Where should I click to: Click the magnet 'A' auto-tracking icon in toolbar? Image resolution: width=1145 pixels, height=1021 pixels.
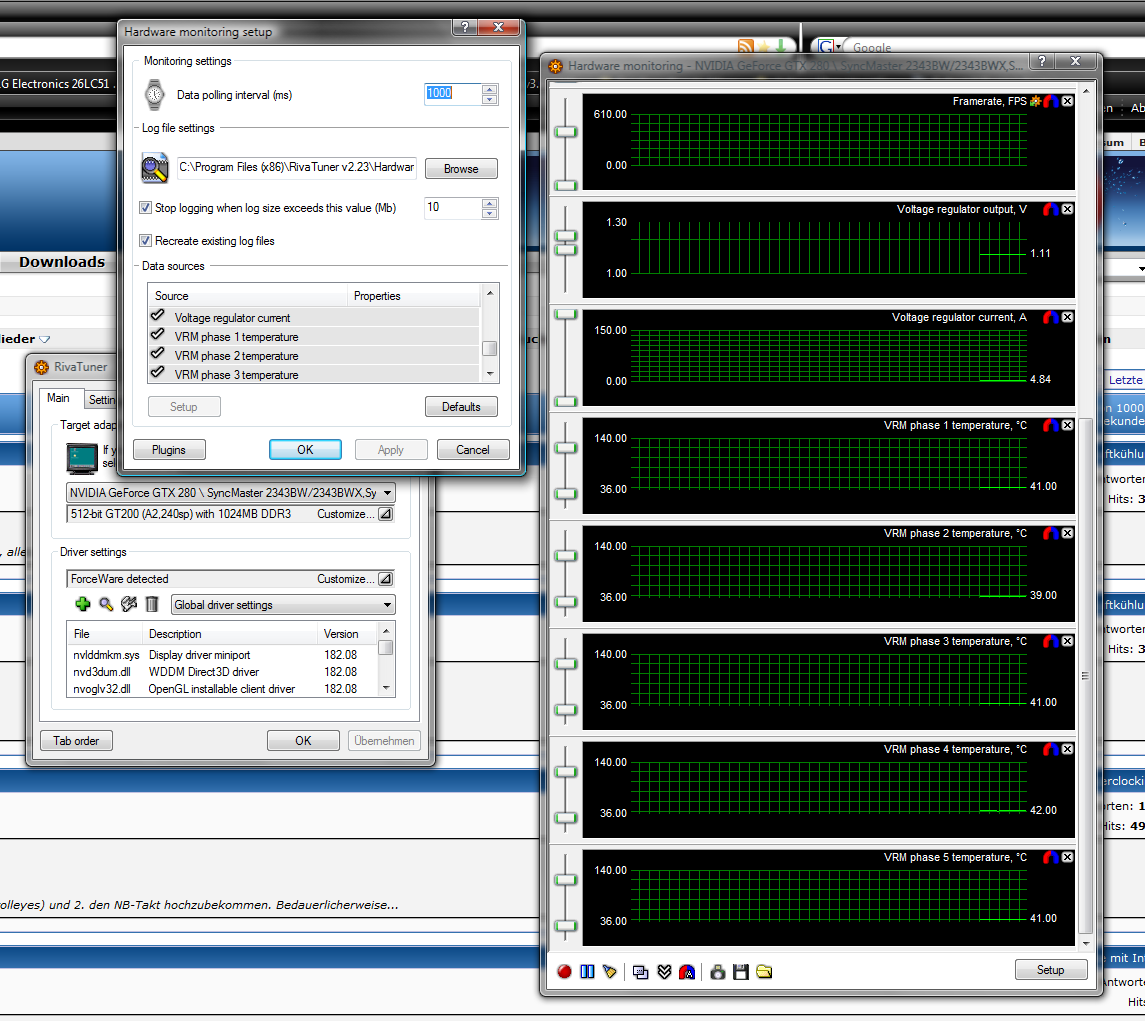pyautogui.click(x=687, y=971)
